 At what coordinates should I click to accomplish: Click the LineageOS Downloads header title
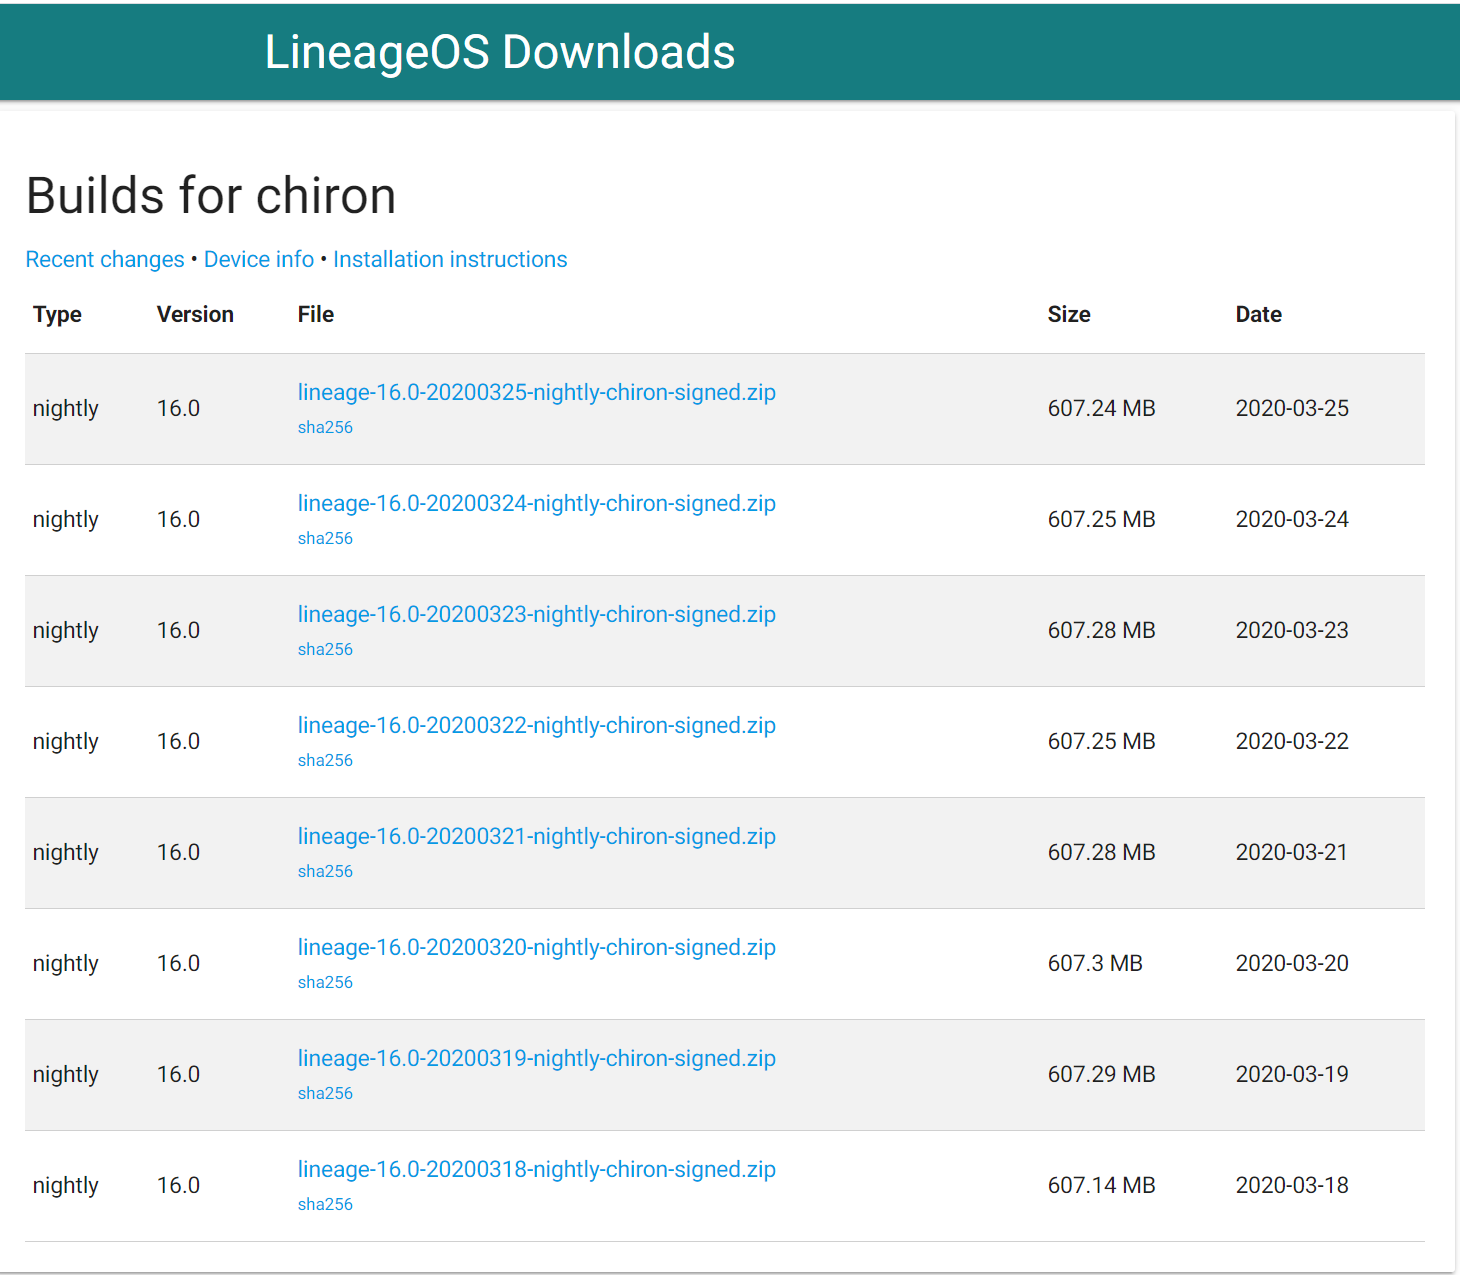[x=500, y=53]
